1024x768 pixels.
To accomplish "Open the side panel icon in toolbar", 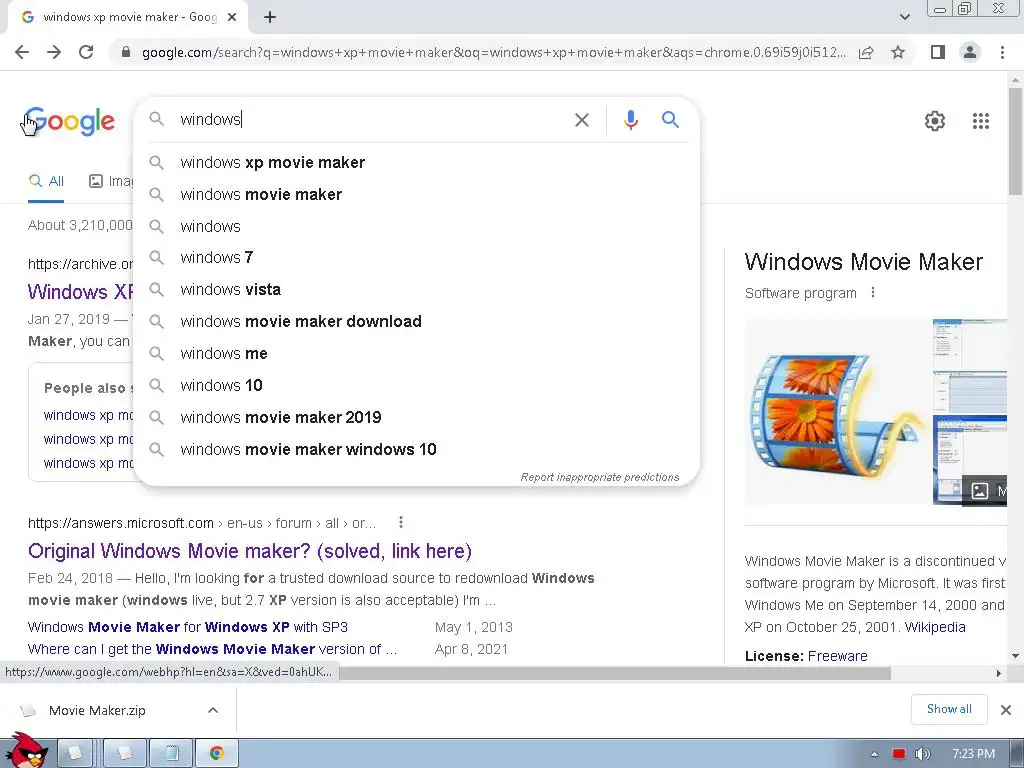I will tap(938, 52).
